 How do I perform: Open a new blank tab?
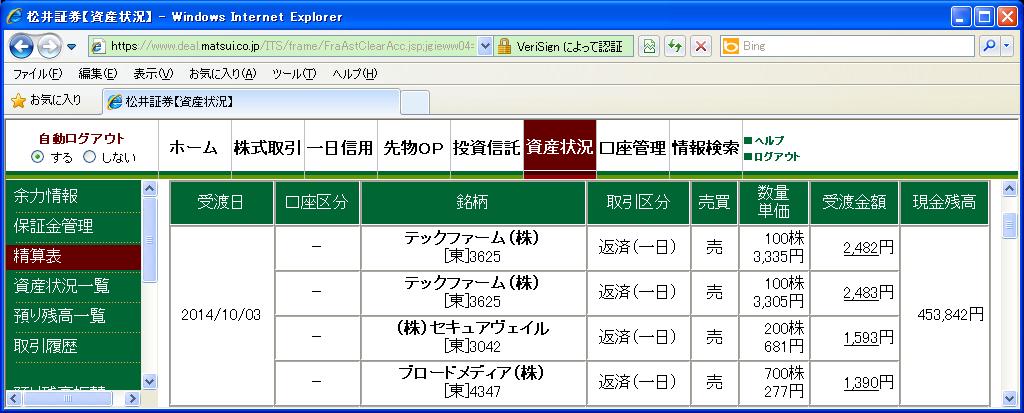coord(415,102)
